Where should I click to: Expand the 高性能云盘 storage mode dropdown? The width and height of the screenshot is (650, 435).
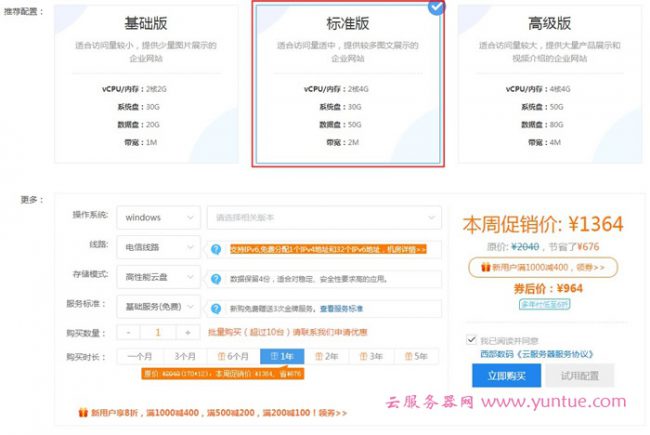(x=158, y=278)
